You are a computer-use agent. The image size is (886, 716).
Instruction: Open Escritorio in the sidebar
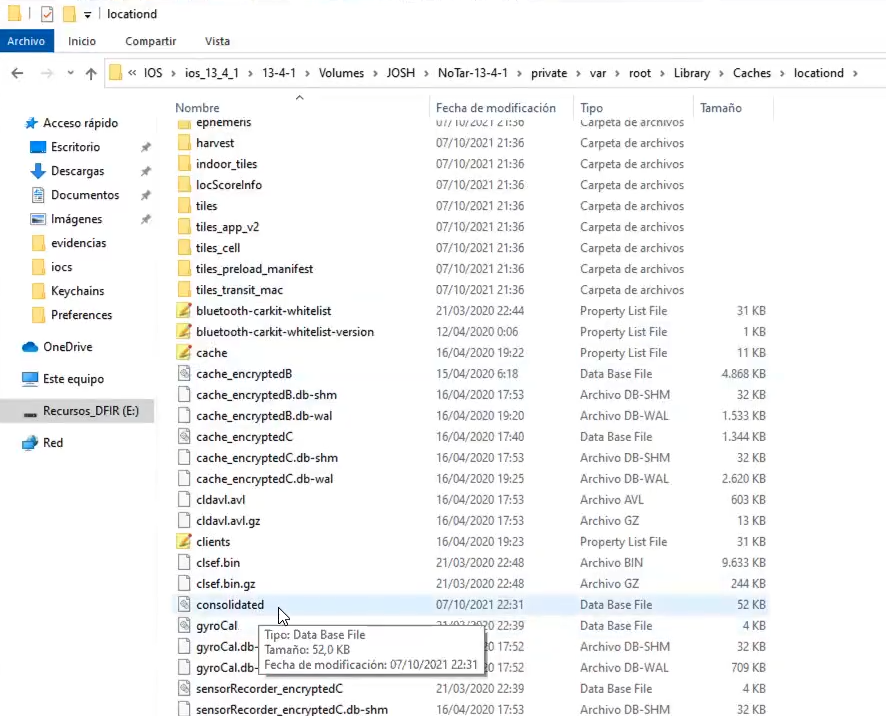click(x=75, y=147)
